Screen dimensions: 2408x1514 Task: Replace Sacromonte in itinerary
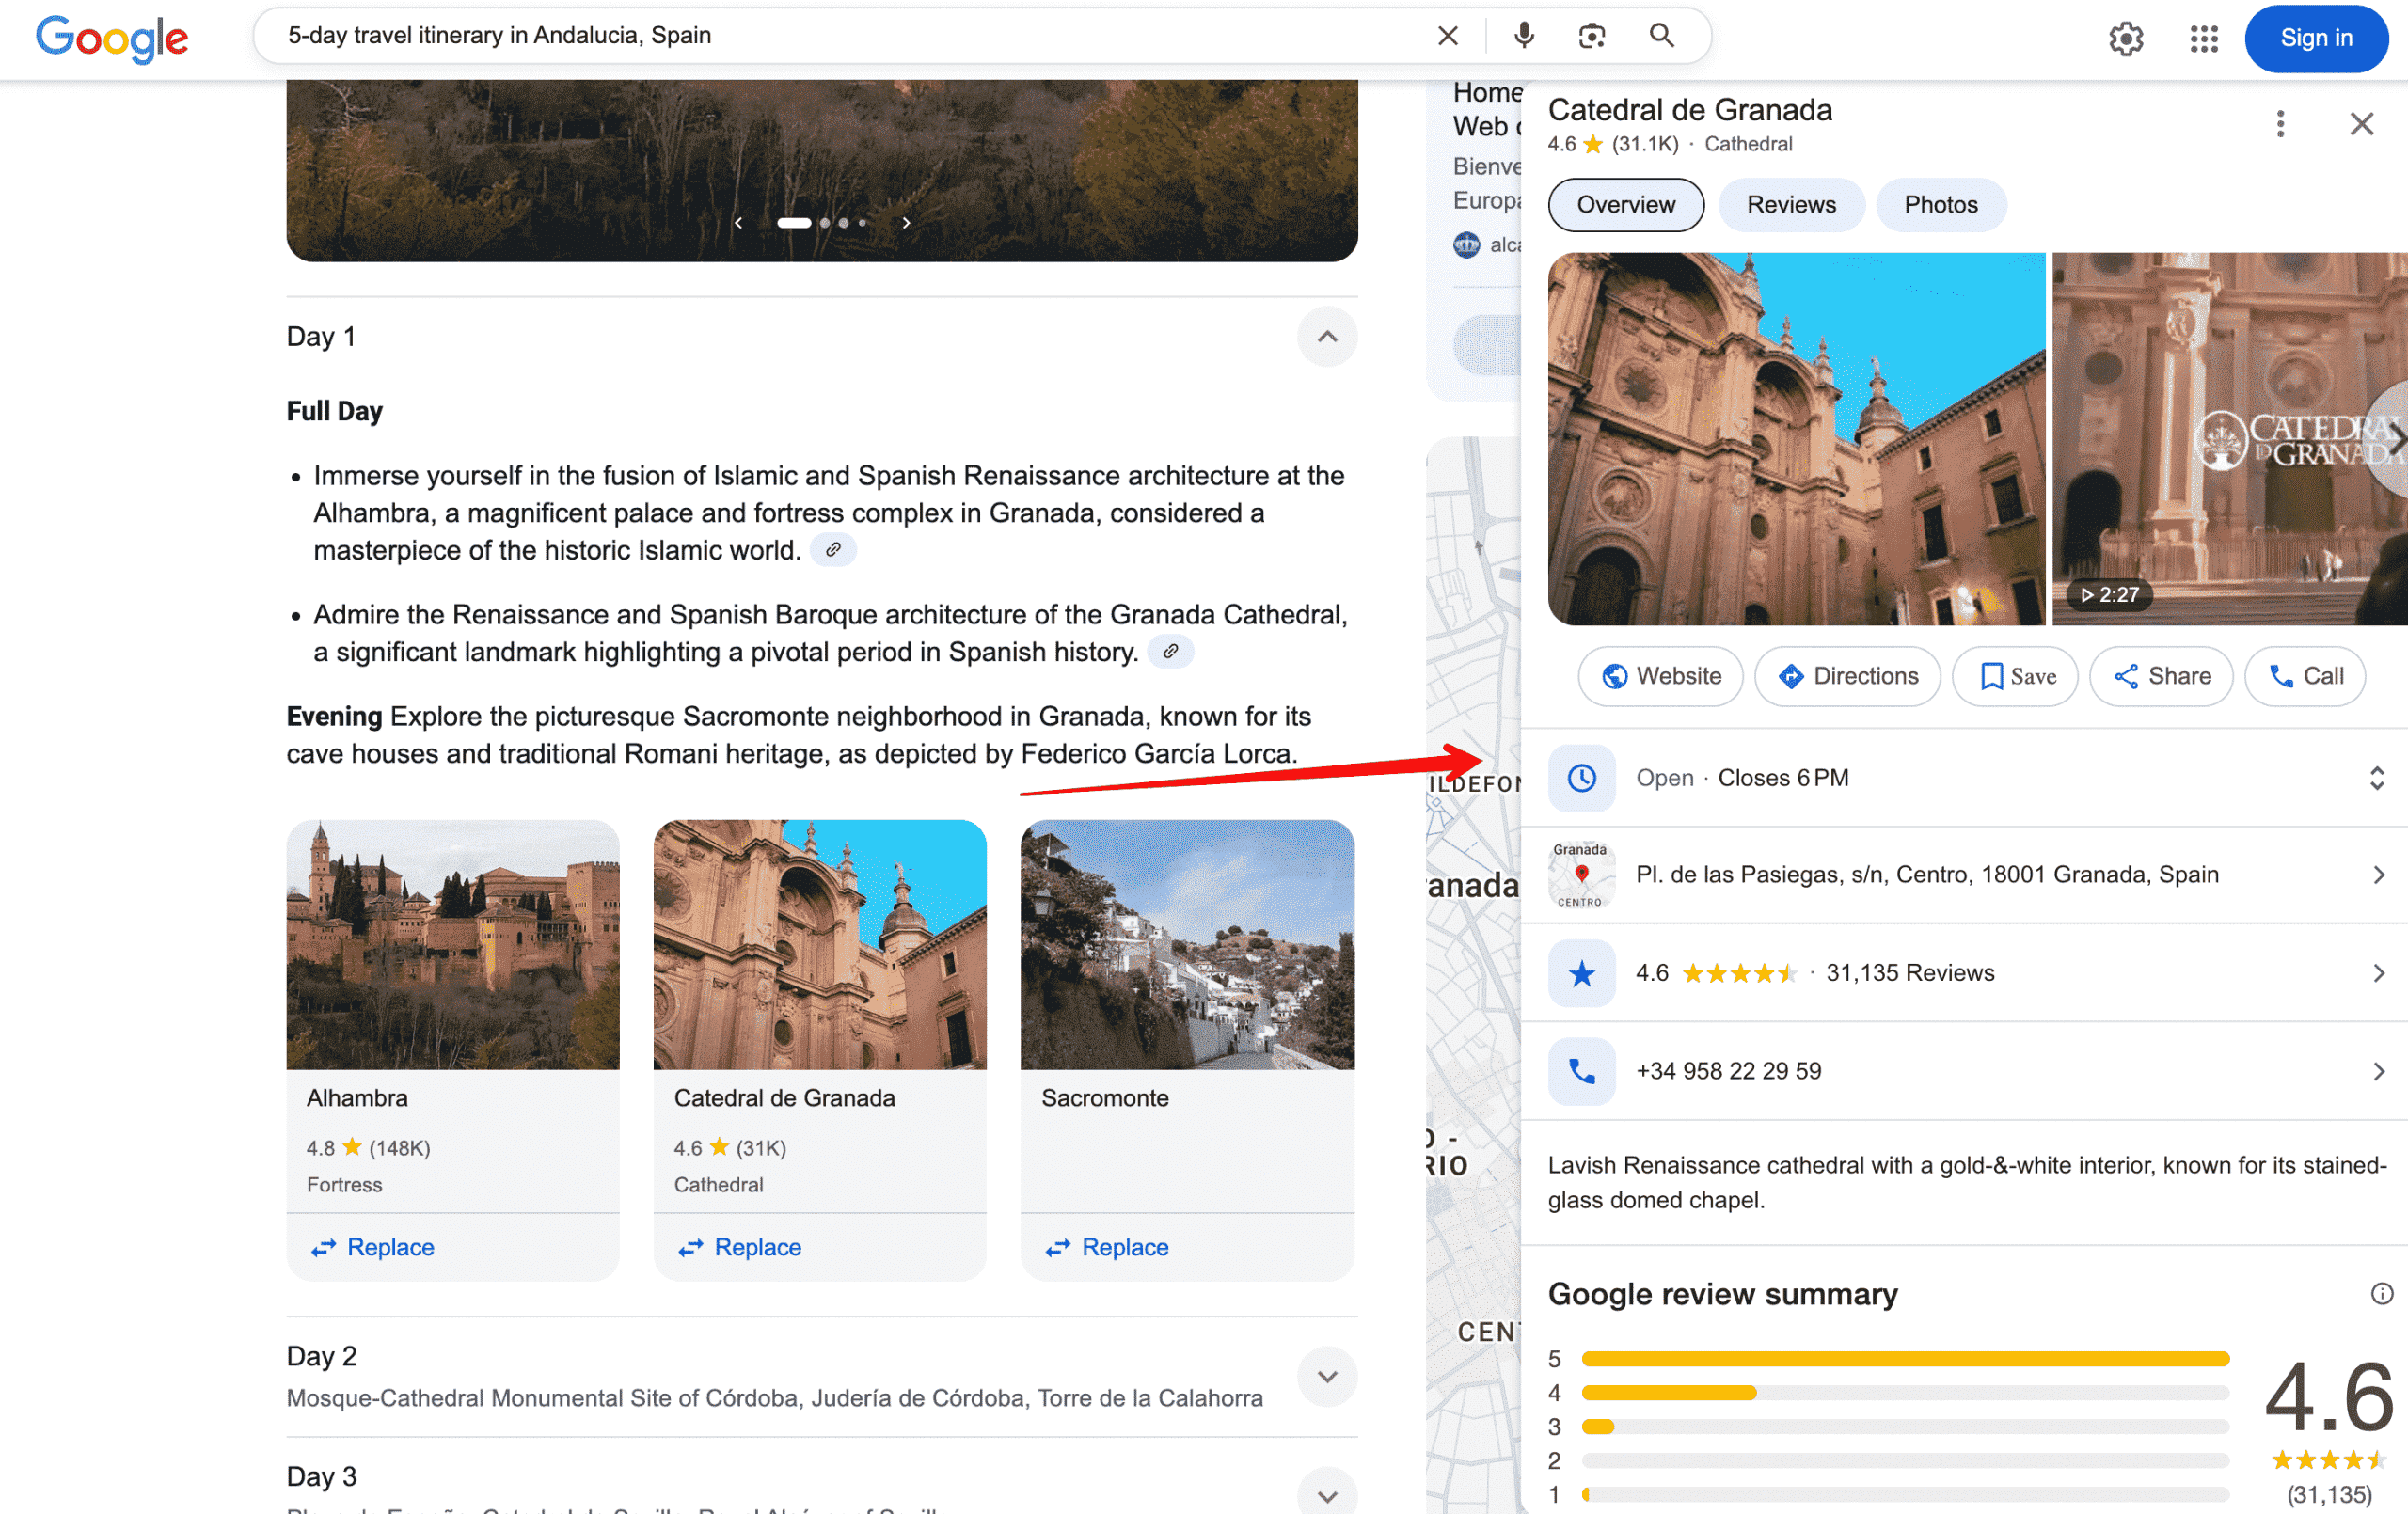pyautogui.click(x=1106, y=1247)
